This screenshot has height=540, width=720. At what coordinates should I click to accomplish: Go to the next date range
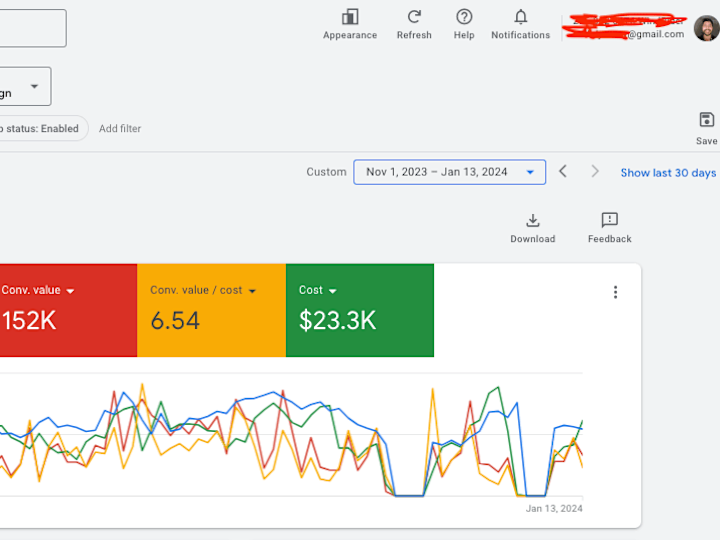[x=595, y=172]
